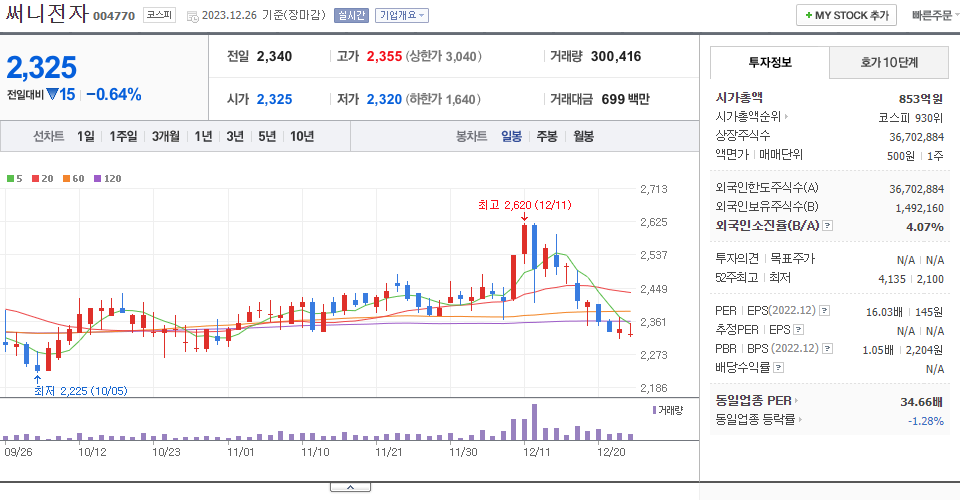Click arrow icon beside 동일업종 PER

coord(797,401)
